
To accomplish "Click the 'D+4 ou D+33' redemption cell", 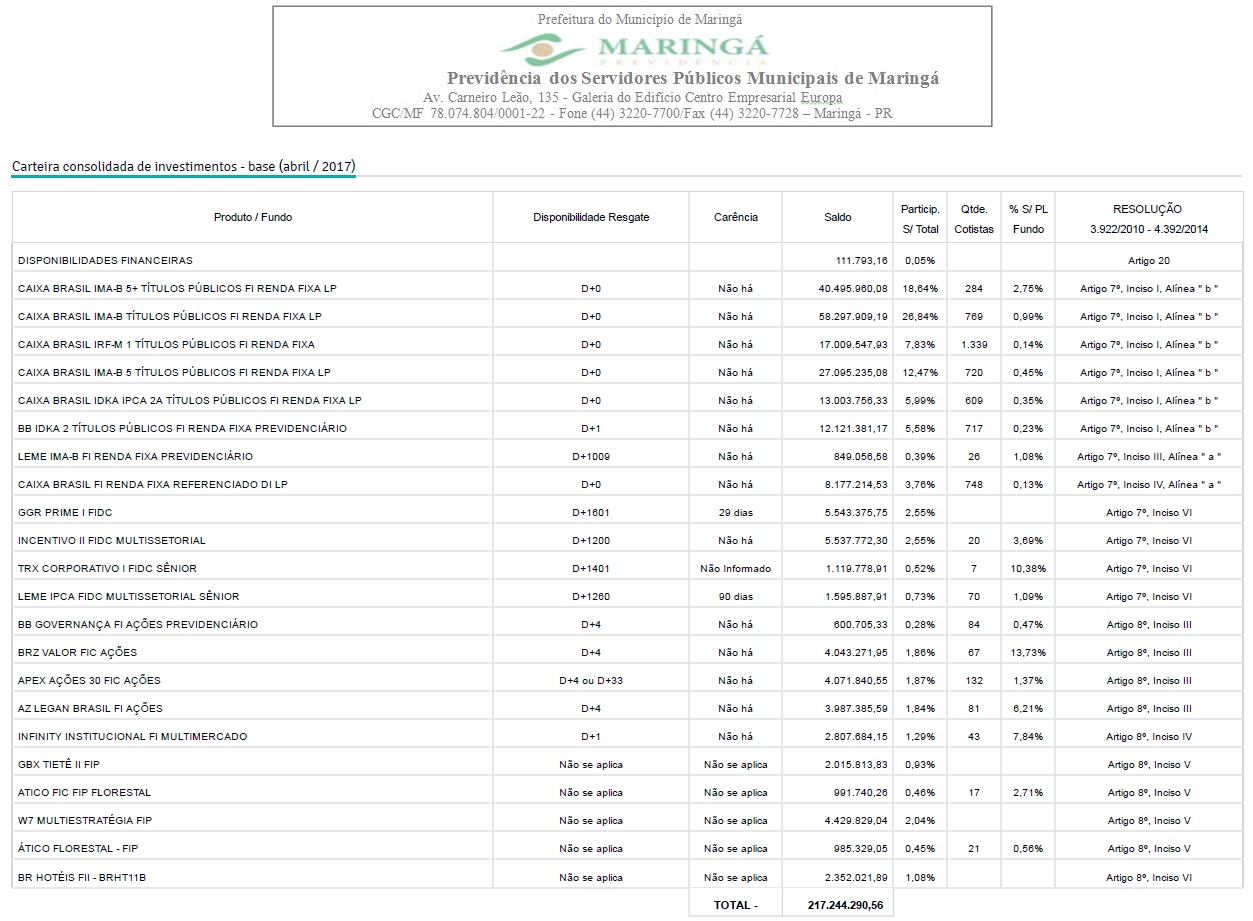I will (591, 680).
